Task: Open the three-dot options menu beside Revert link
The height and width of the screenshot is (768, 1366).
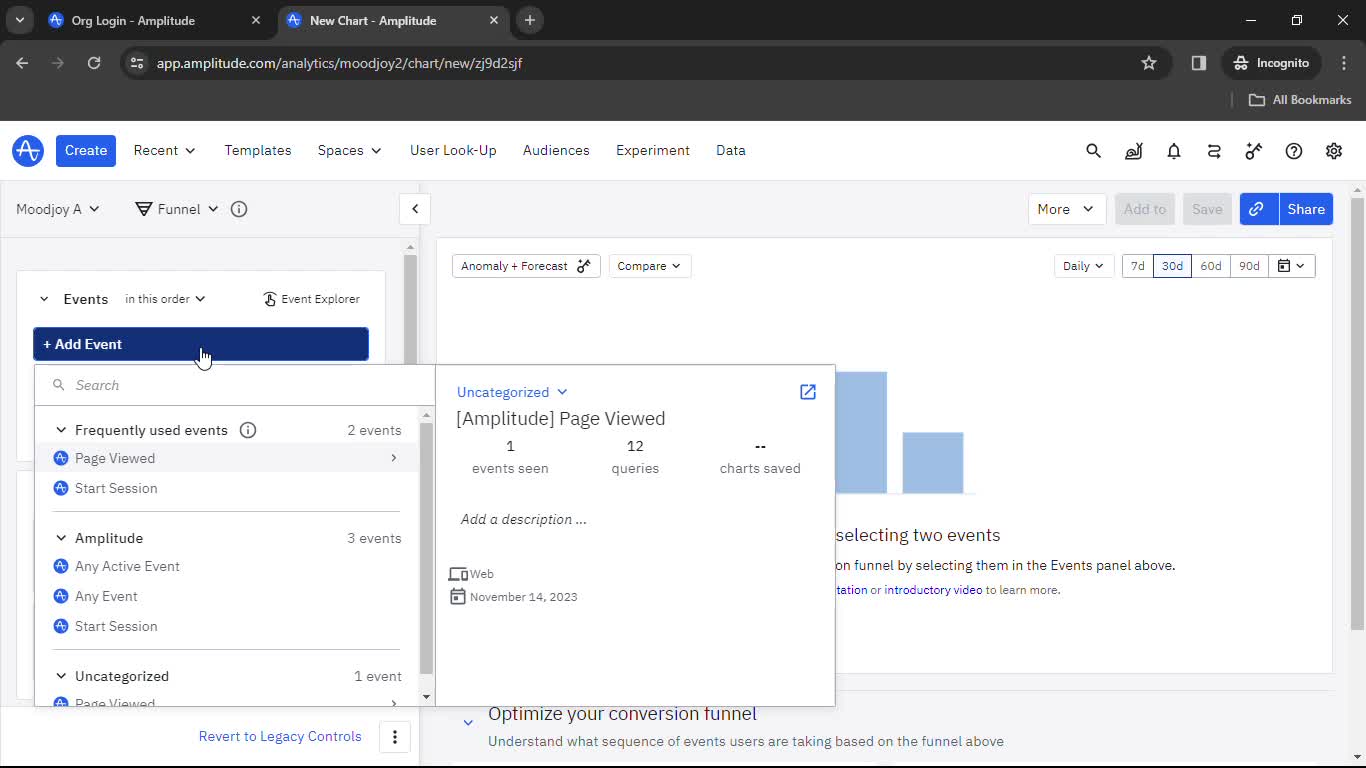Action: pos(395,737)
